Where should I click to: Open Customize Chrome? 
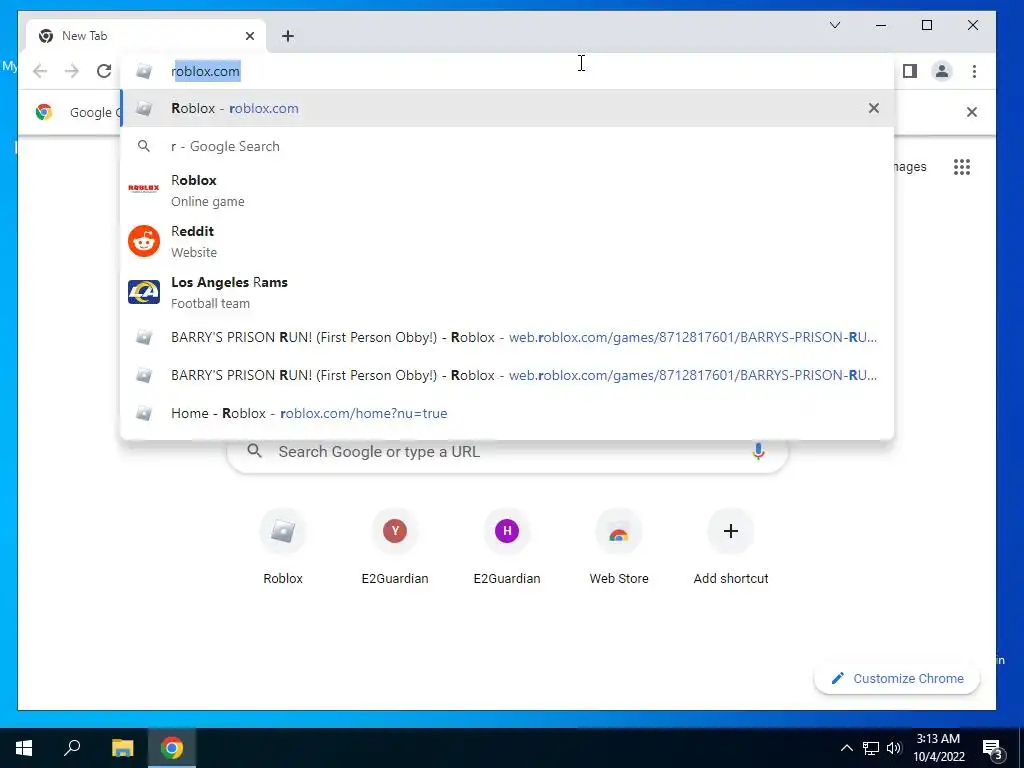point(897,679)
